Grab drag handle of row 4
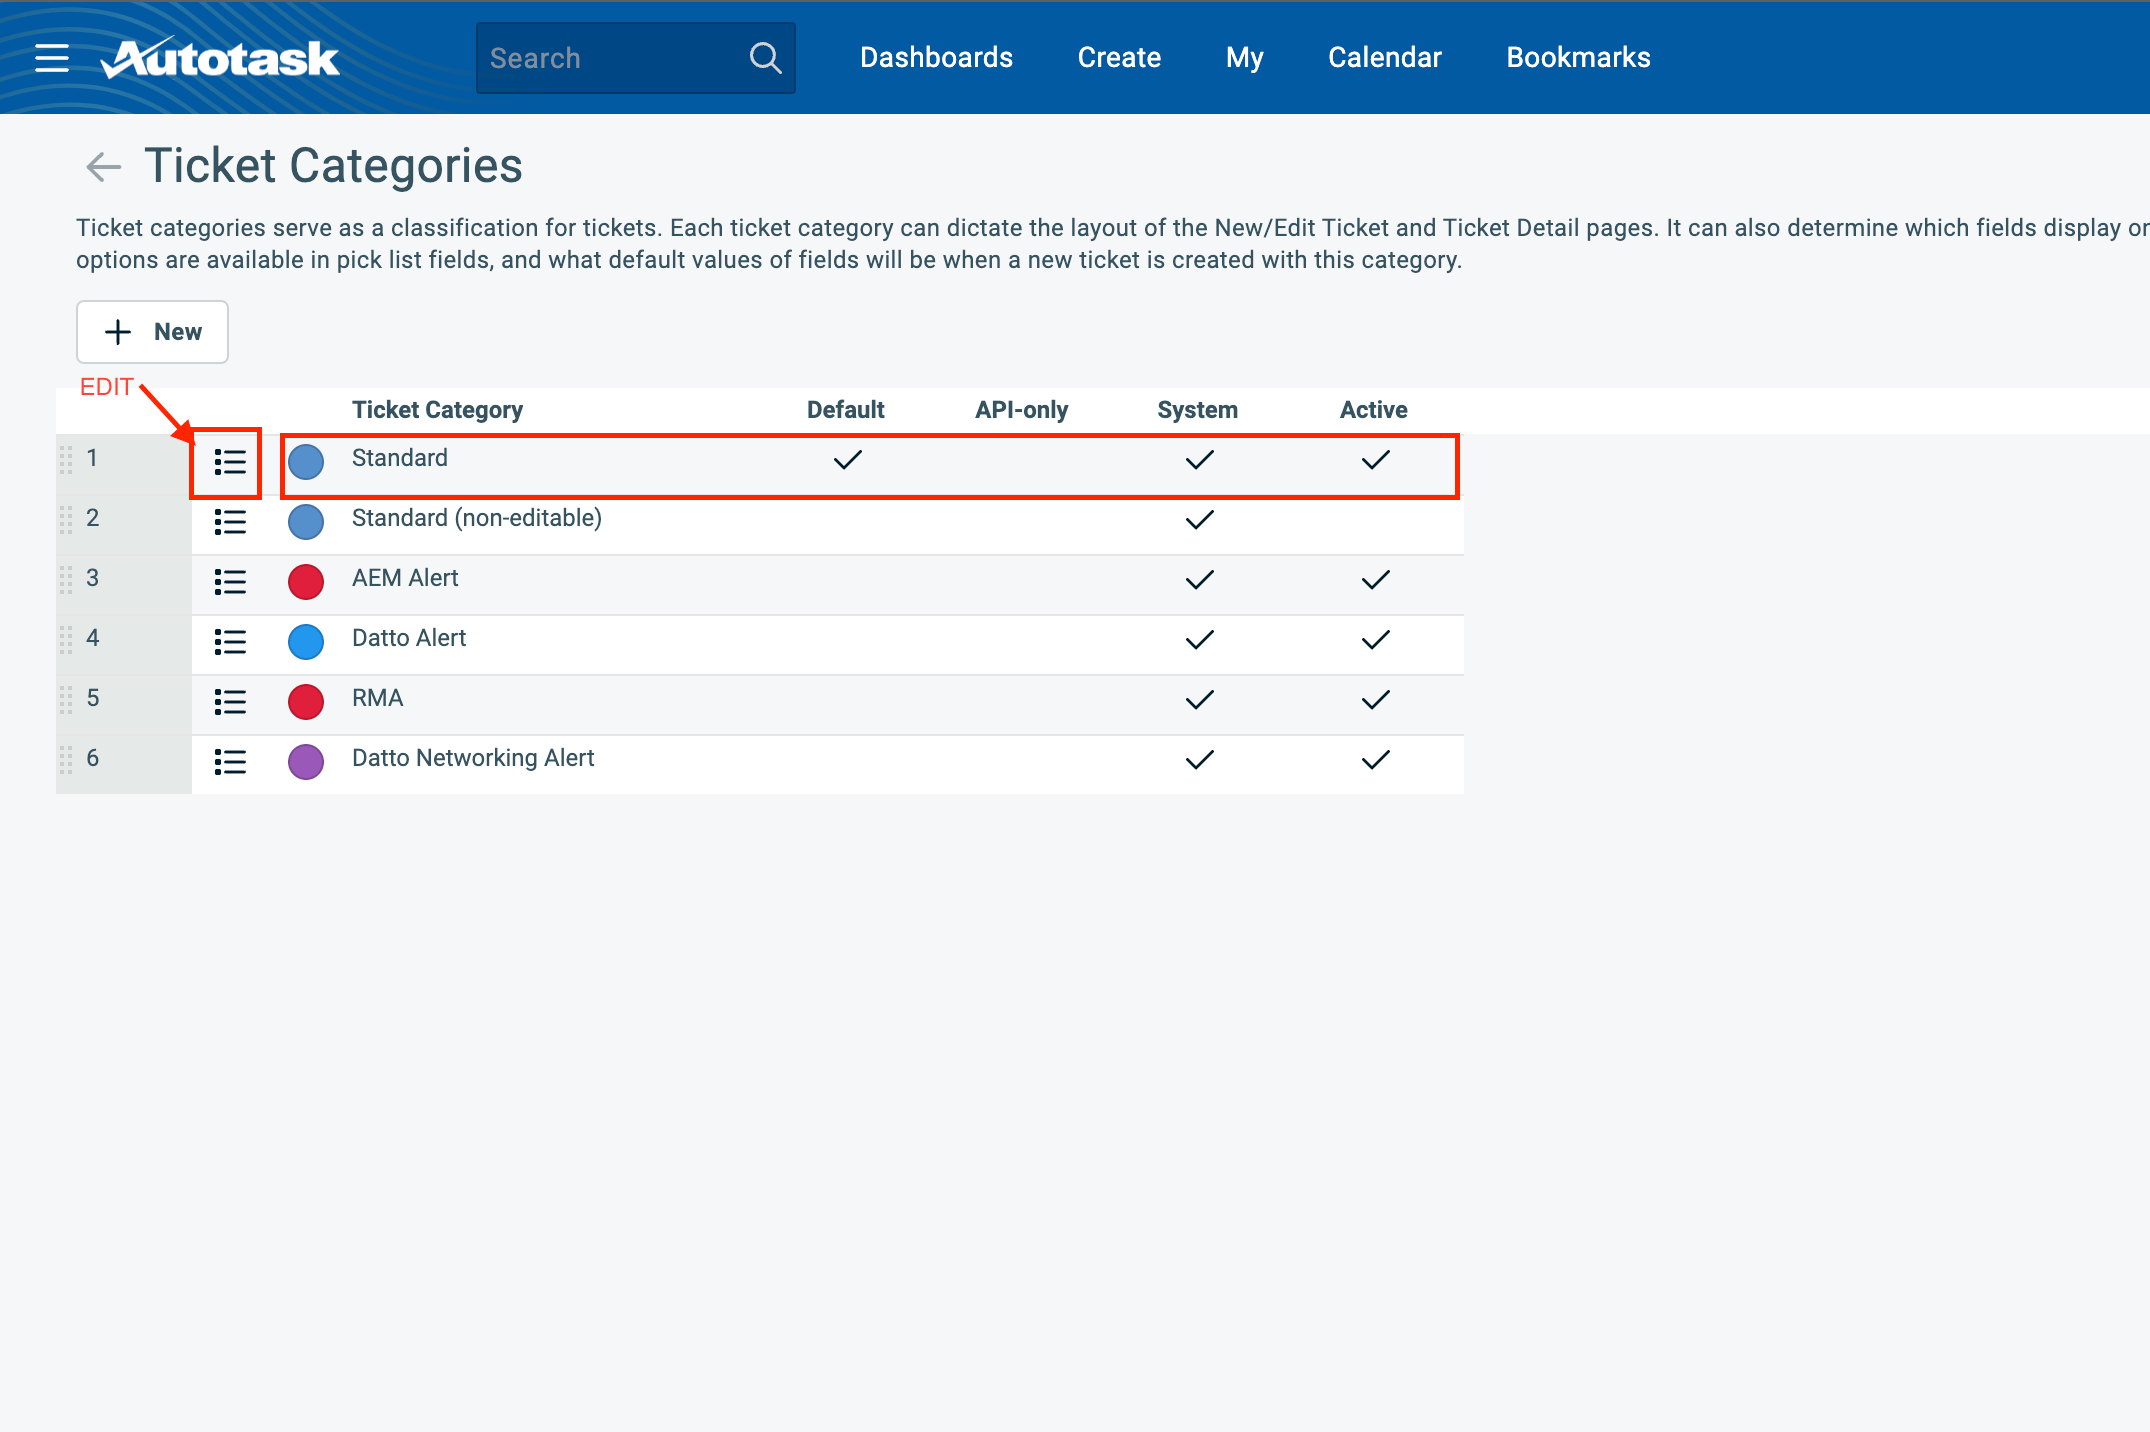The width and height of the screenshot is (2150, 1432). tap(66, 640)
